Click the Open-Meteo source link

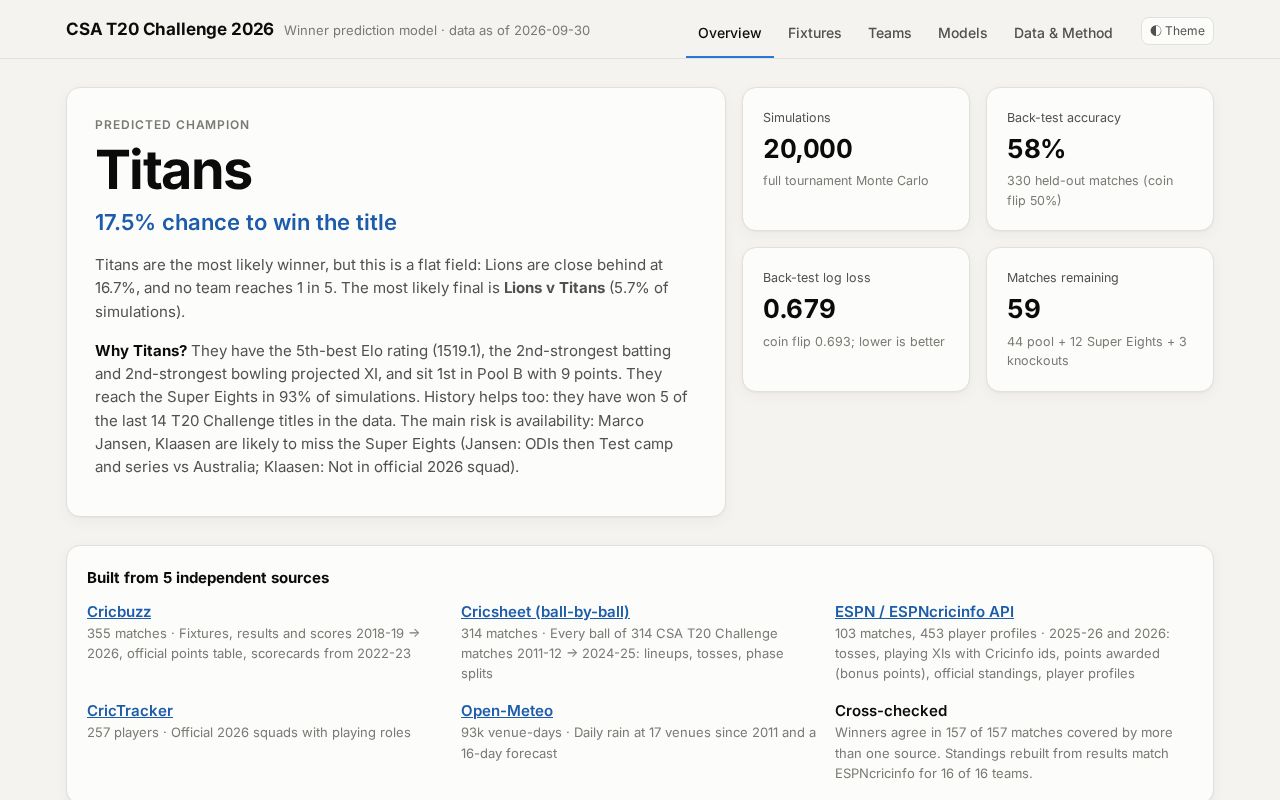[x=507, y=710]
